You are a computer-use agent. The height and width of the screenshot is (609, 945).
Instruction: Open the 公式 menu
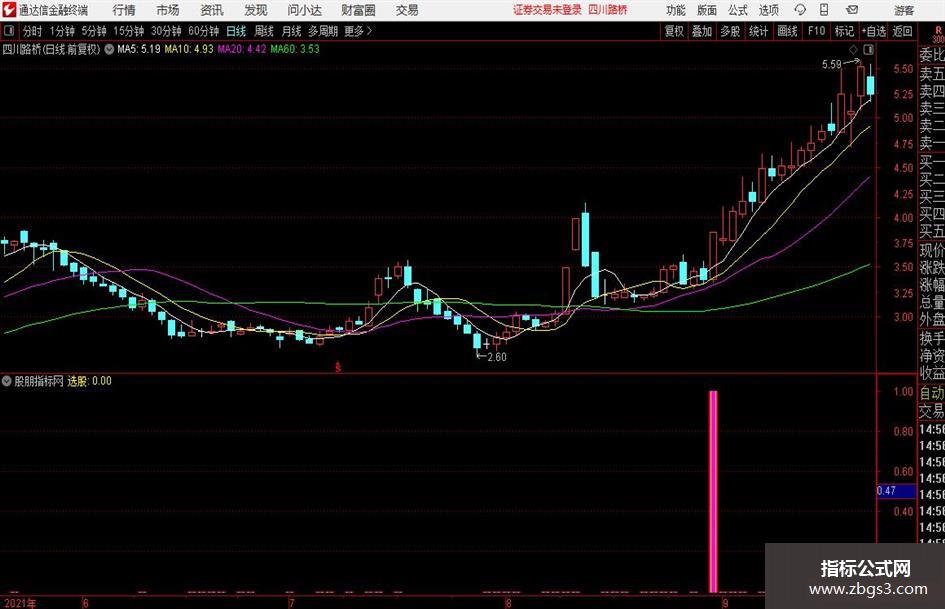(x=738, y=10)
